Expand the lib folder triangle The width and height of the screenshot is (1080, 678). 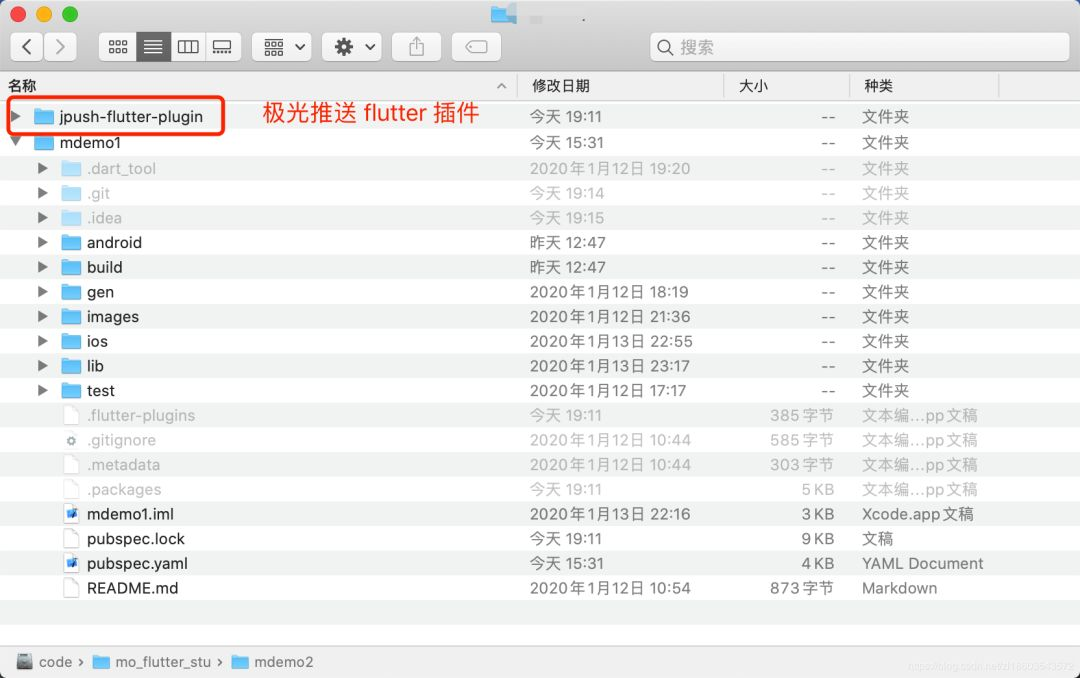pos(43,366)
